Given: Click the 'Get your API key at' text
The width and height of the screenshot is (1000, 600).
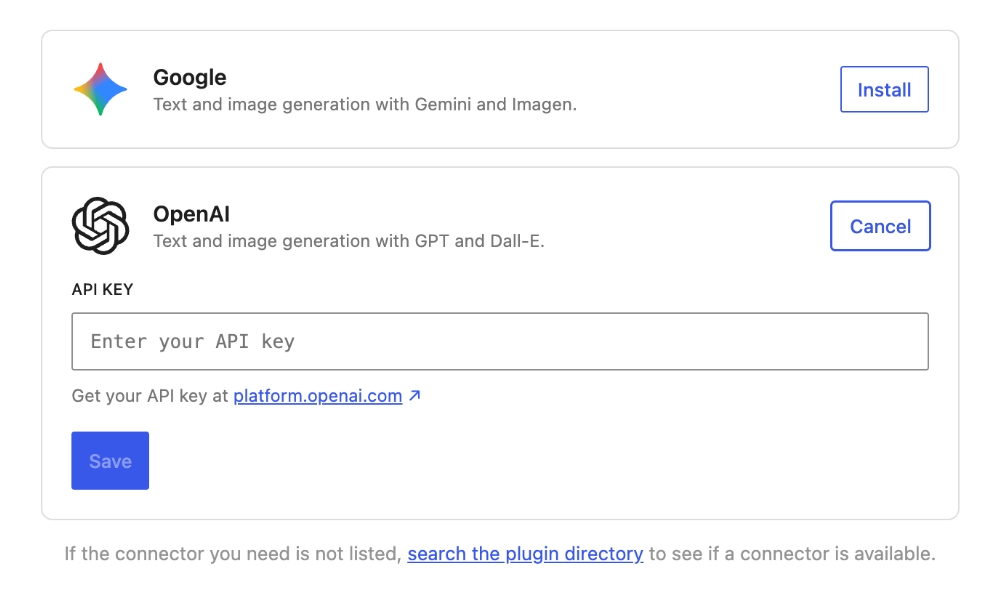Looking at the screenshot, I should (150, 396).
